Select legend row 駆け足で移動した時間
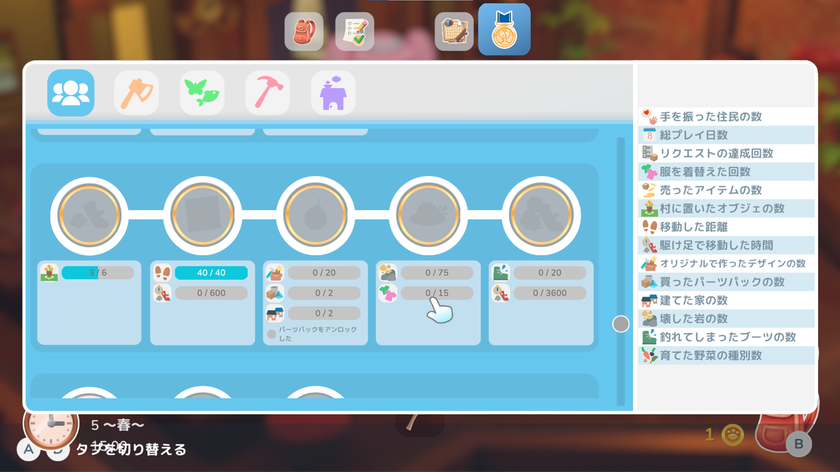840x472 pixels. point(726,245)
